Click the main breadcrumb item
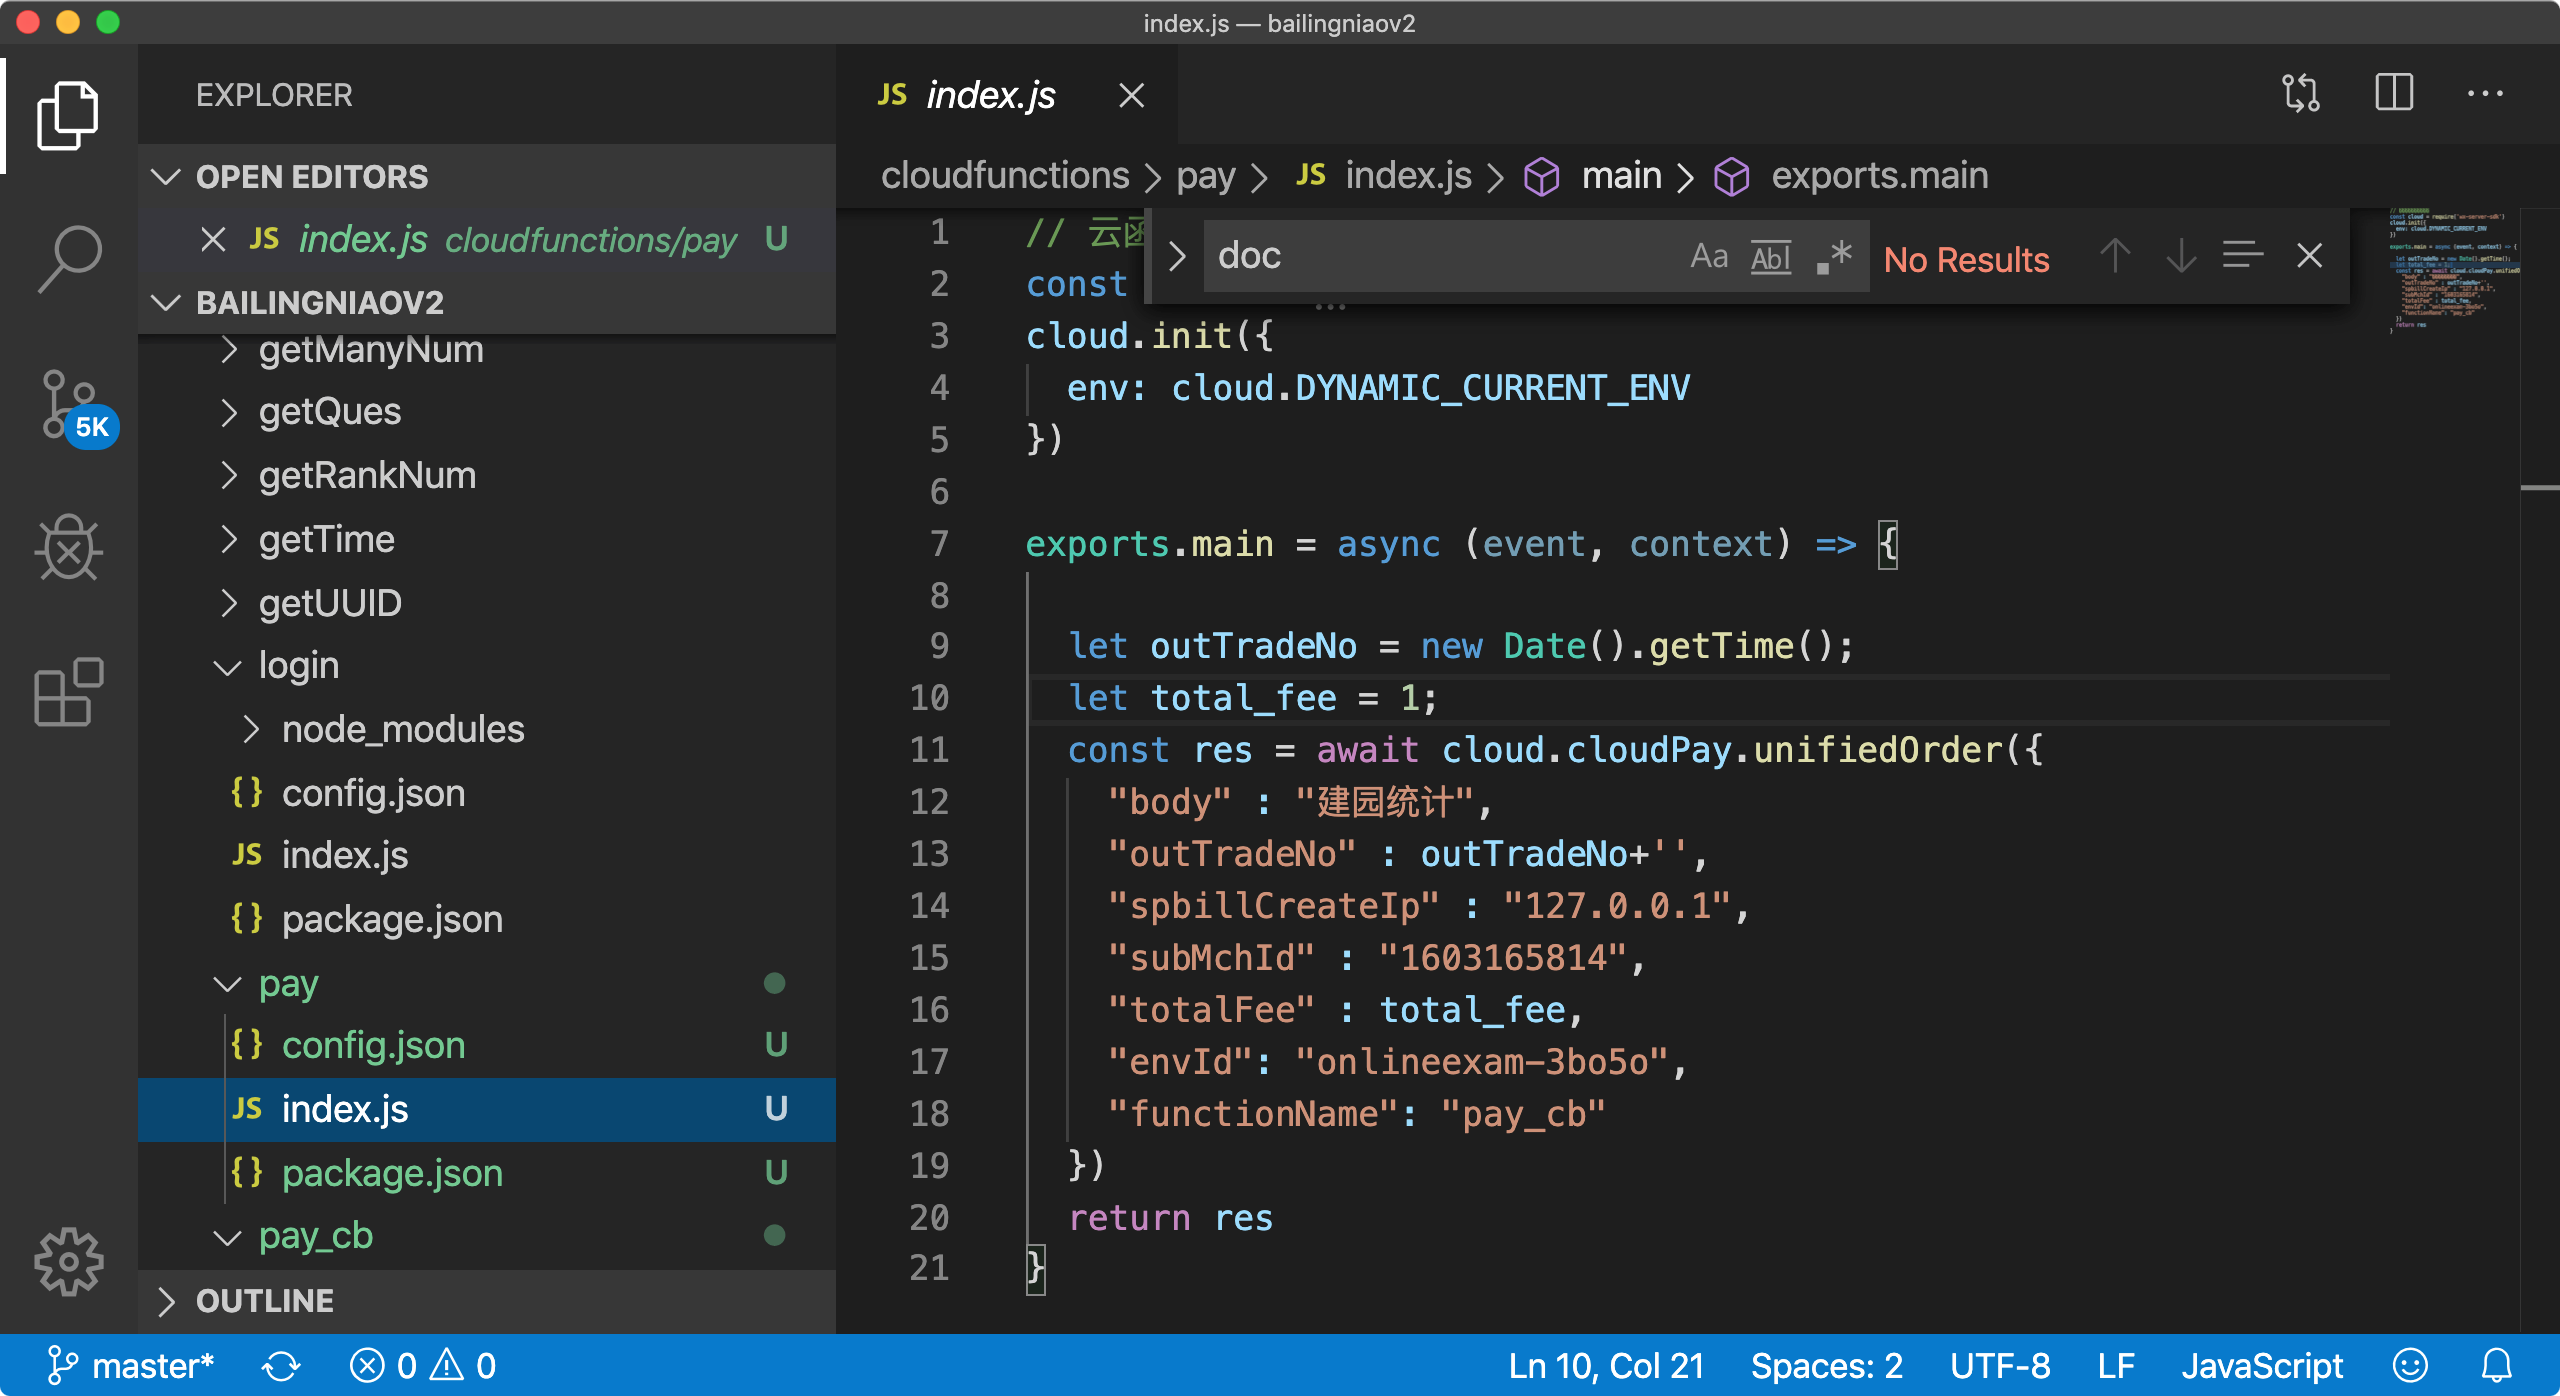 pos(1620,176)
